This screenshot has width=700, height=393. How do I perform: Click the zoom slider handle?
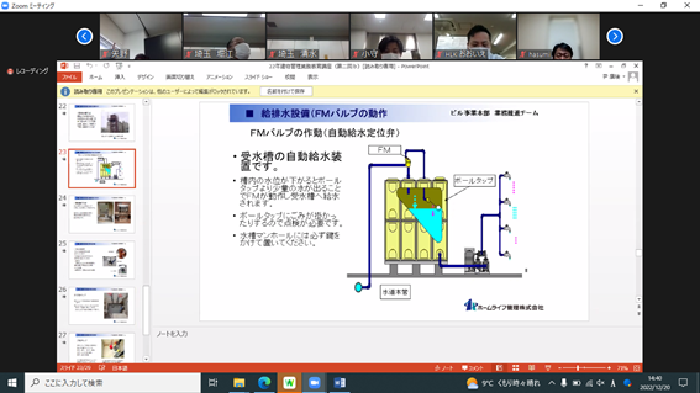[578, 368]
